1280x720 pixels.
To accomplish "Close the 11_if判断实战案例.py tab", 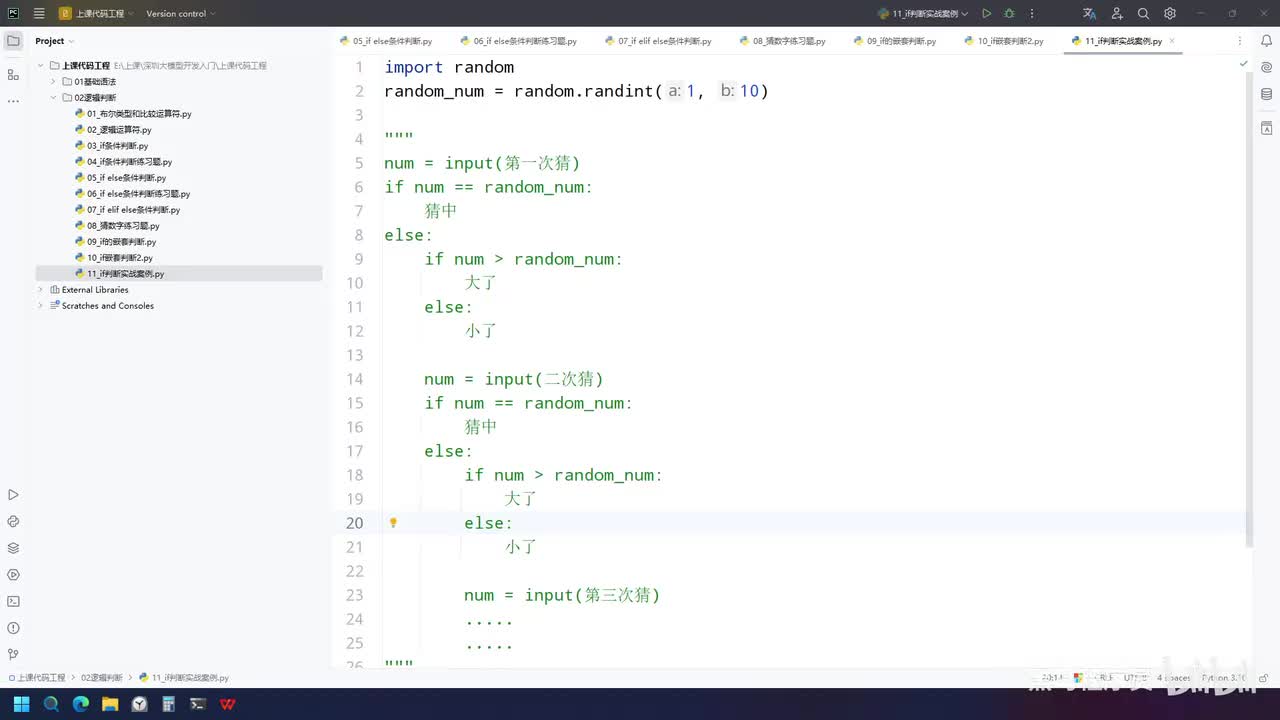I will pyautogui.click(x=1172, y=41).
